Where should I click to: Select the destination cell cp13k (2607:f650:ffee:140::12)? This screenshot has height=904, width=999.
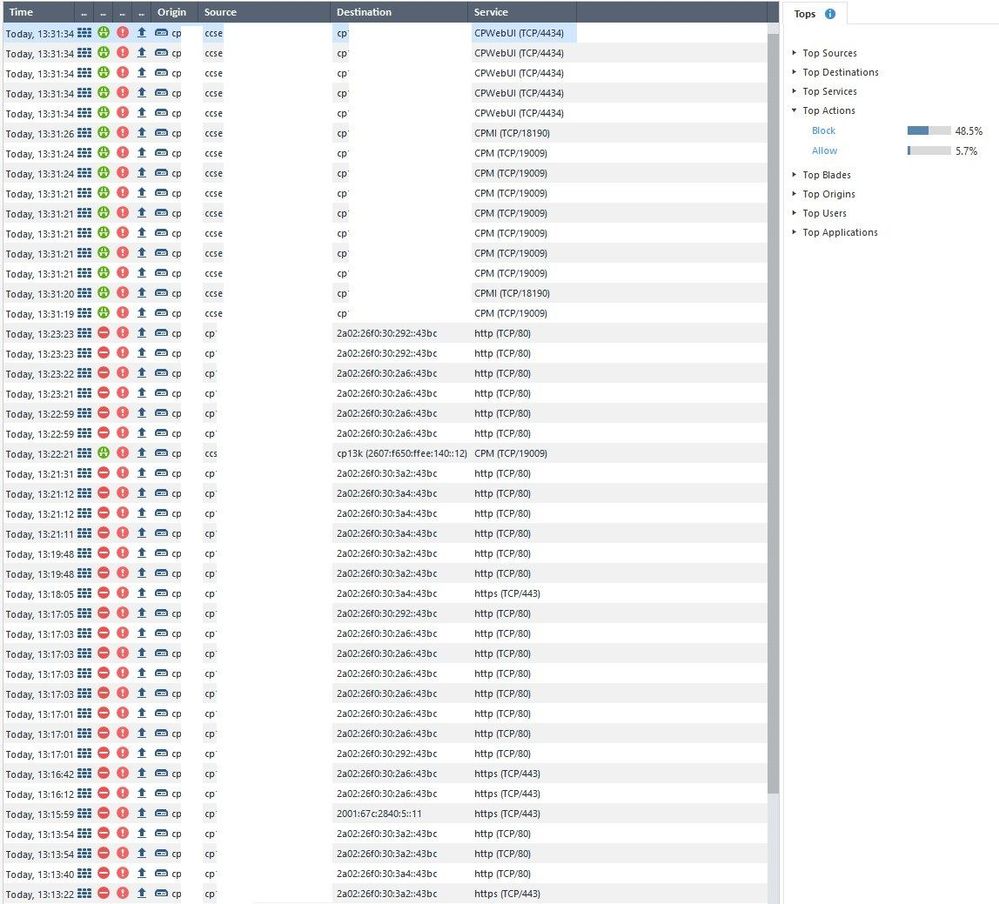click(401, 453)
